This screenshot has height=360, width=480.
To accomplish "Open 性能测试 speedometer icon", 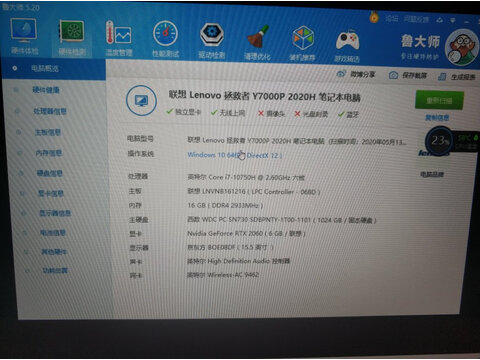I will tap(165, 39).
